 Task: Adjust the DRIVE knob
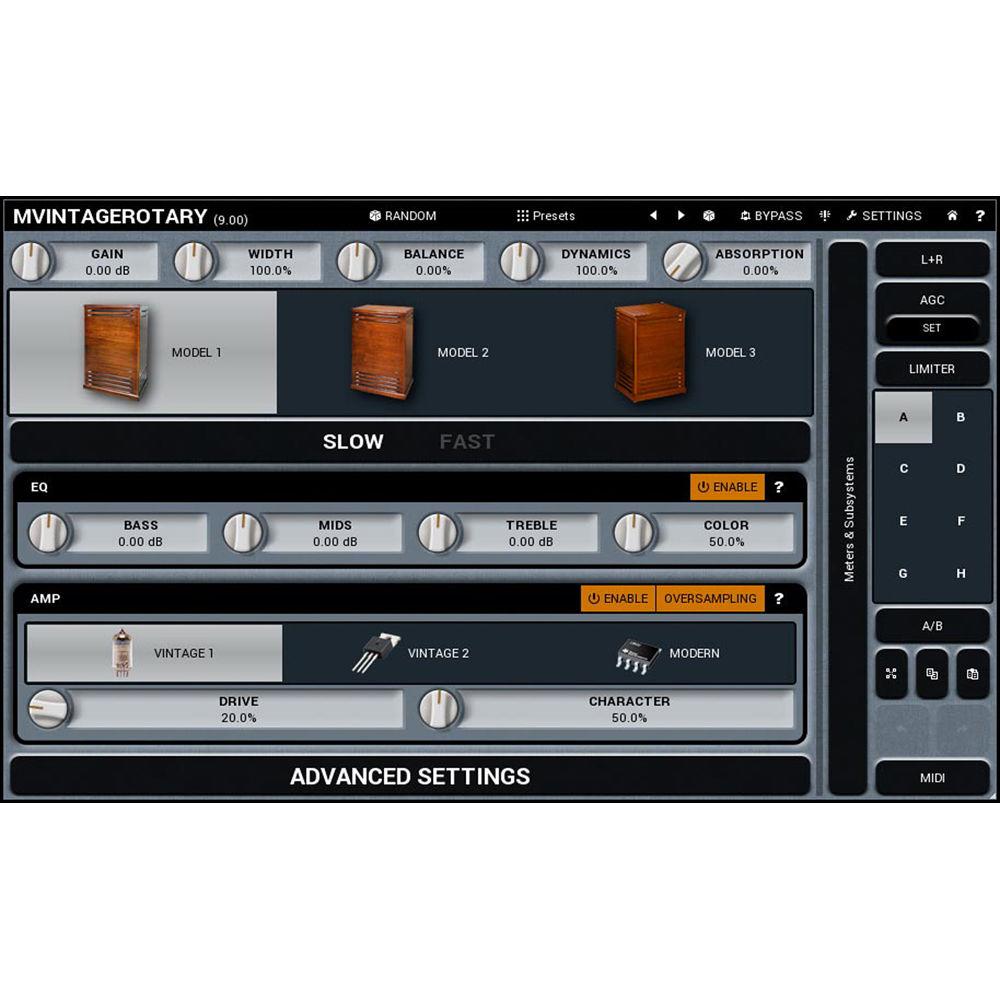click(x=48, y=709)
